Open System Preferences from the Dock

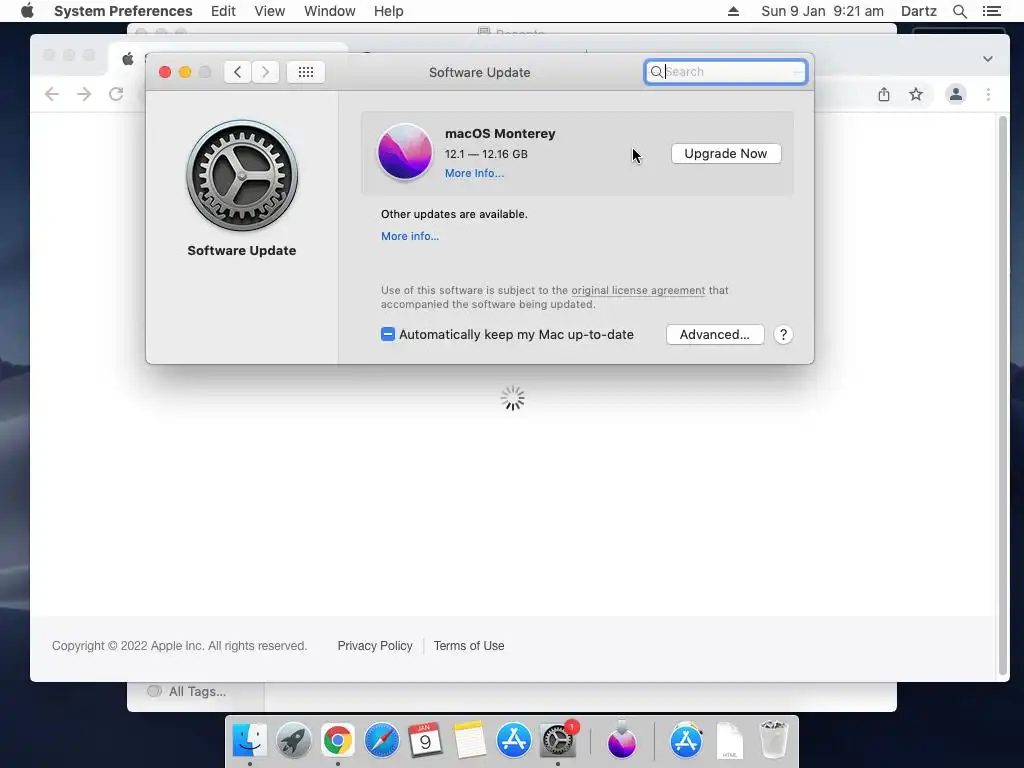(x=558, y=741)
